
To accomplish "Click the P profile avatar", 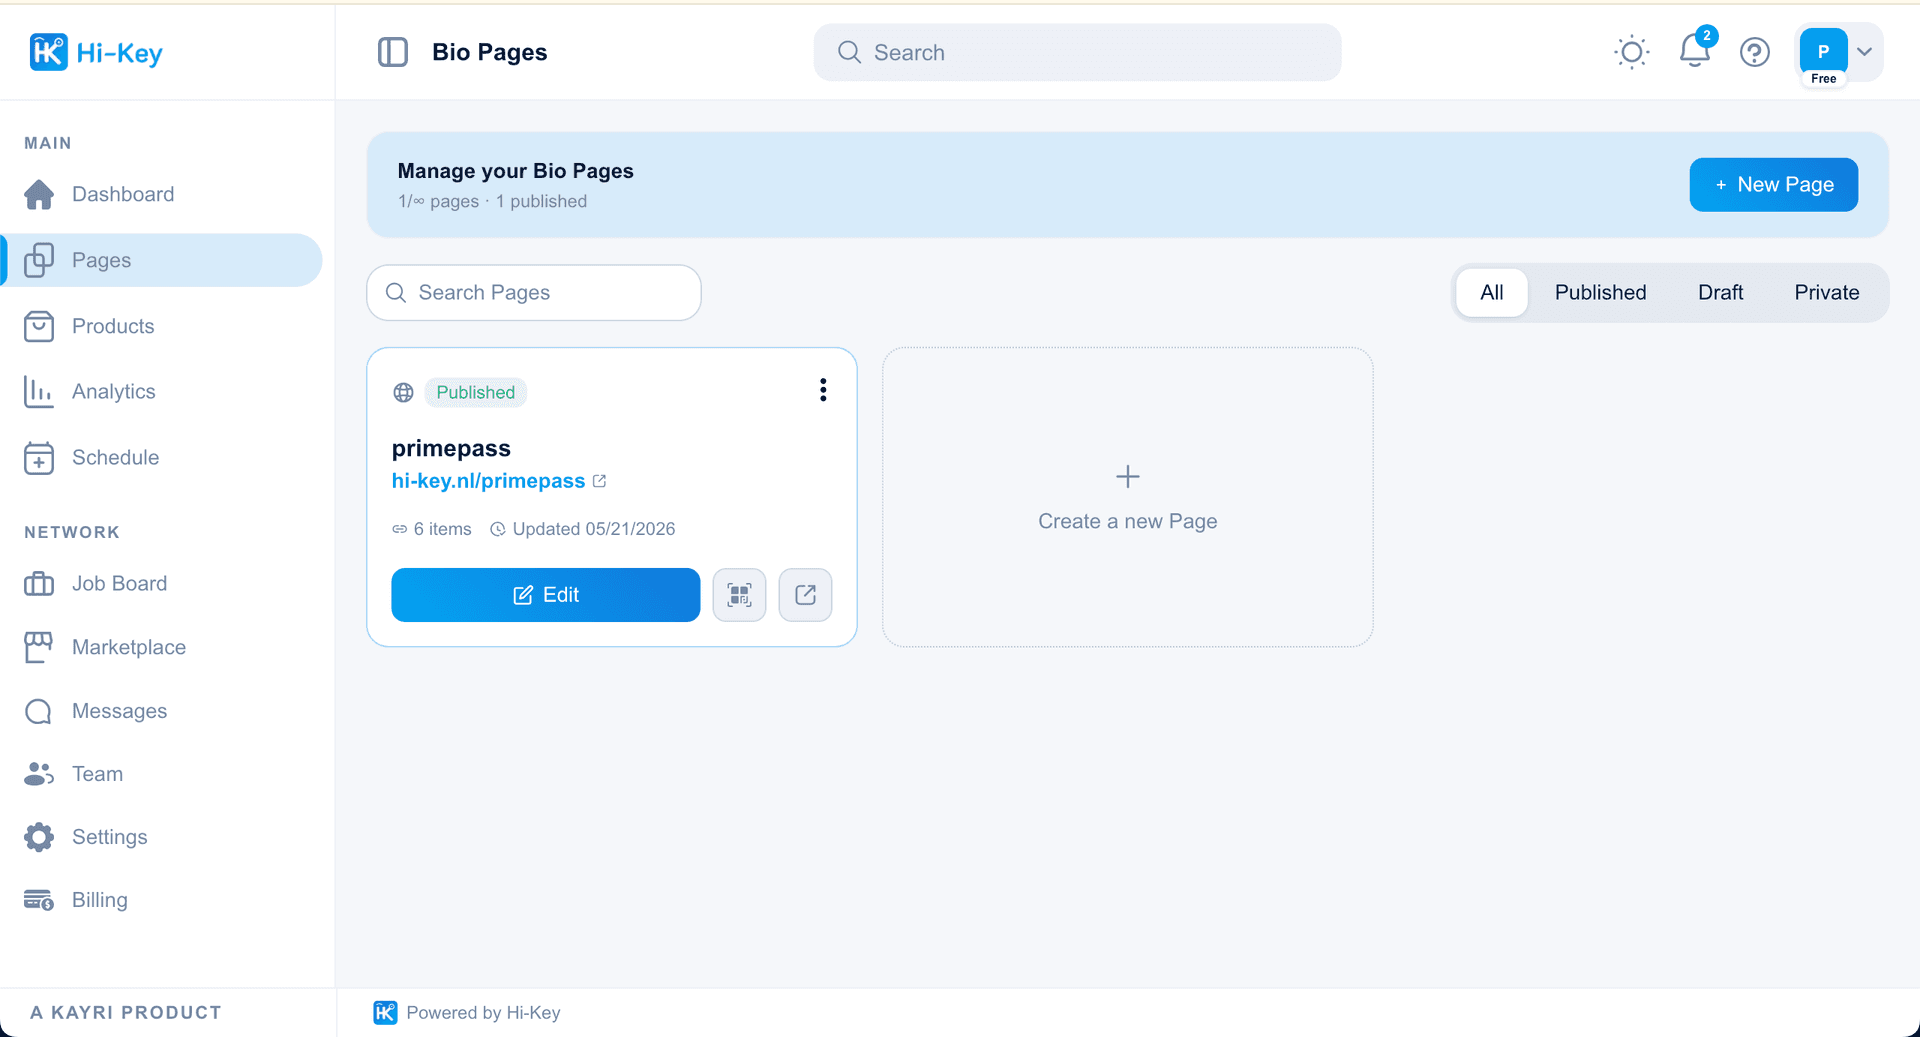I will [1823, 51].
